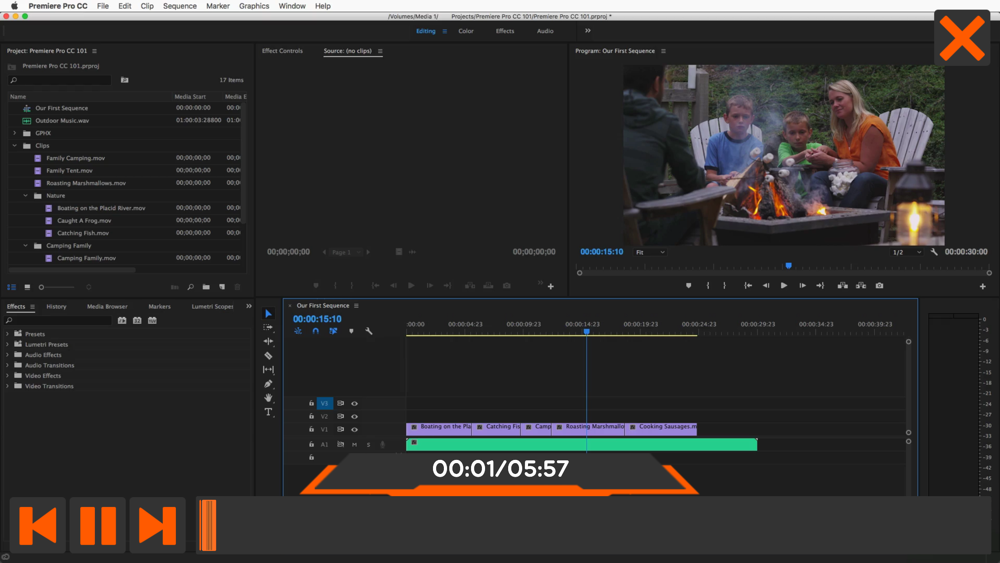Open the Color workspace
The height and width of the screenshot is (563, 1000).
[466, 31]
